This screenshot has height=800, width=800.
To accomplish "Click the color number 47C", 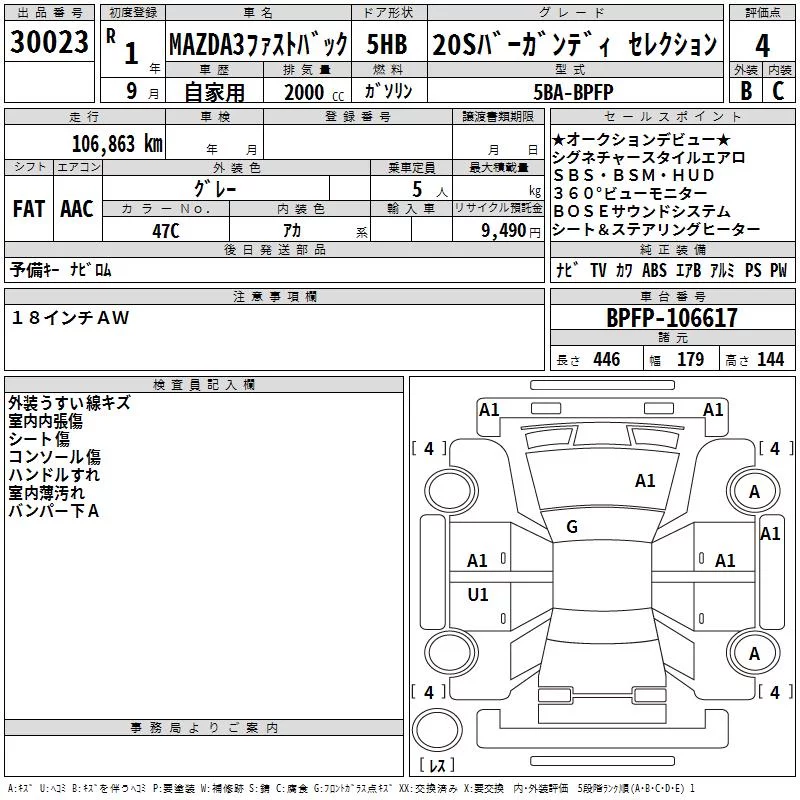I will click(x=166, y=231).
